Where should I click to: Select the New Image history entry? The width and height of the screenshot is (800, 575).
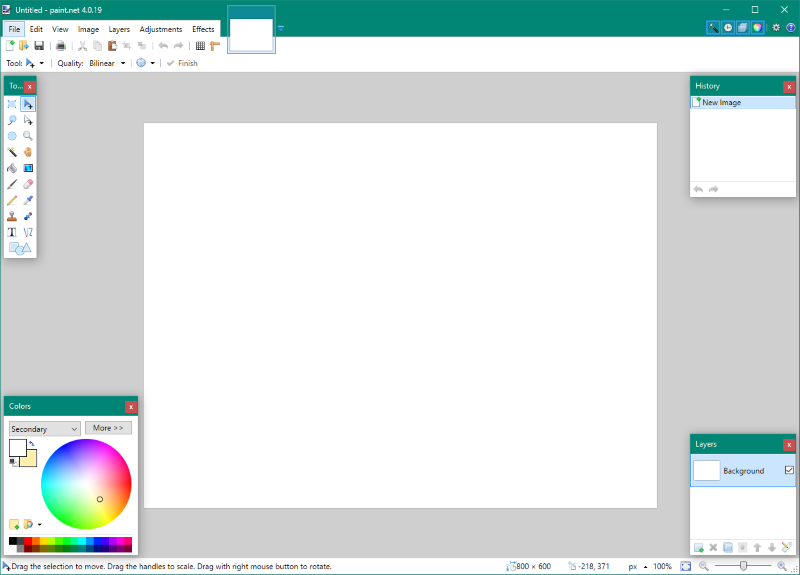click(x=743, y=103)
